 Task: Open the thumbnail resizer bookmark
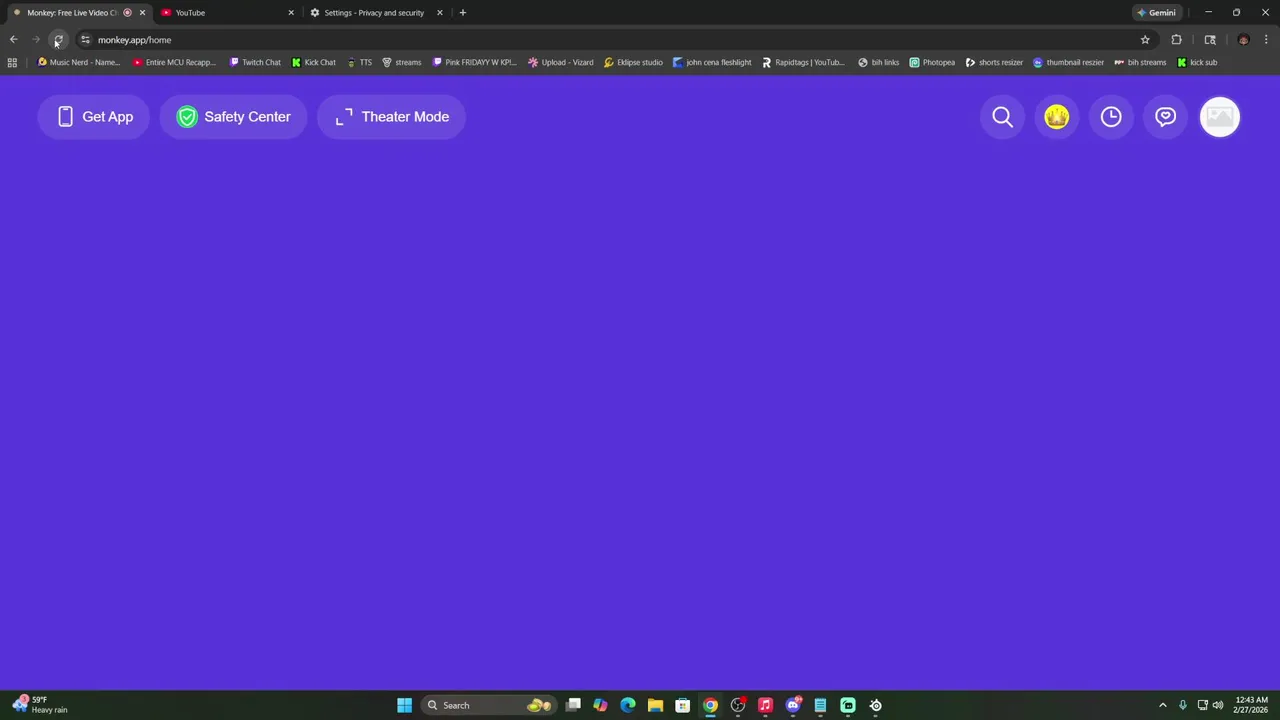coord(1068,63)
